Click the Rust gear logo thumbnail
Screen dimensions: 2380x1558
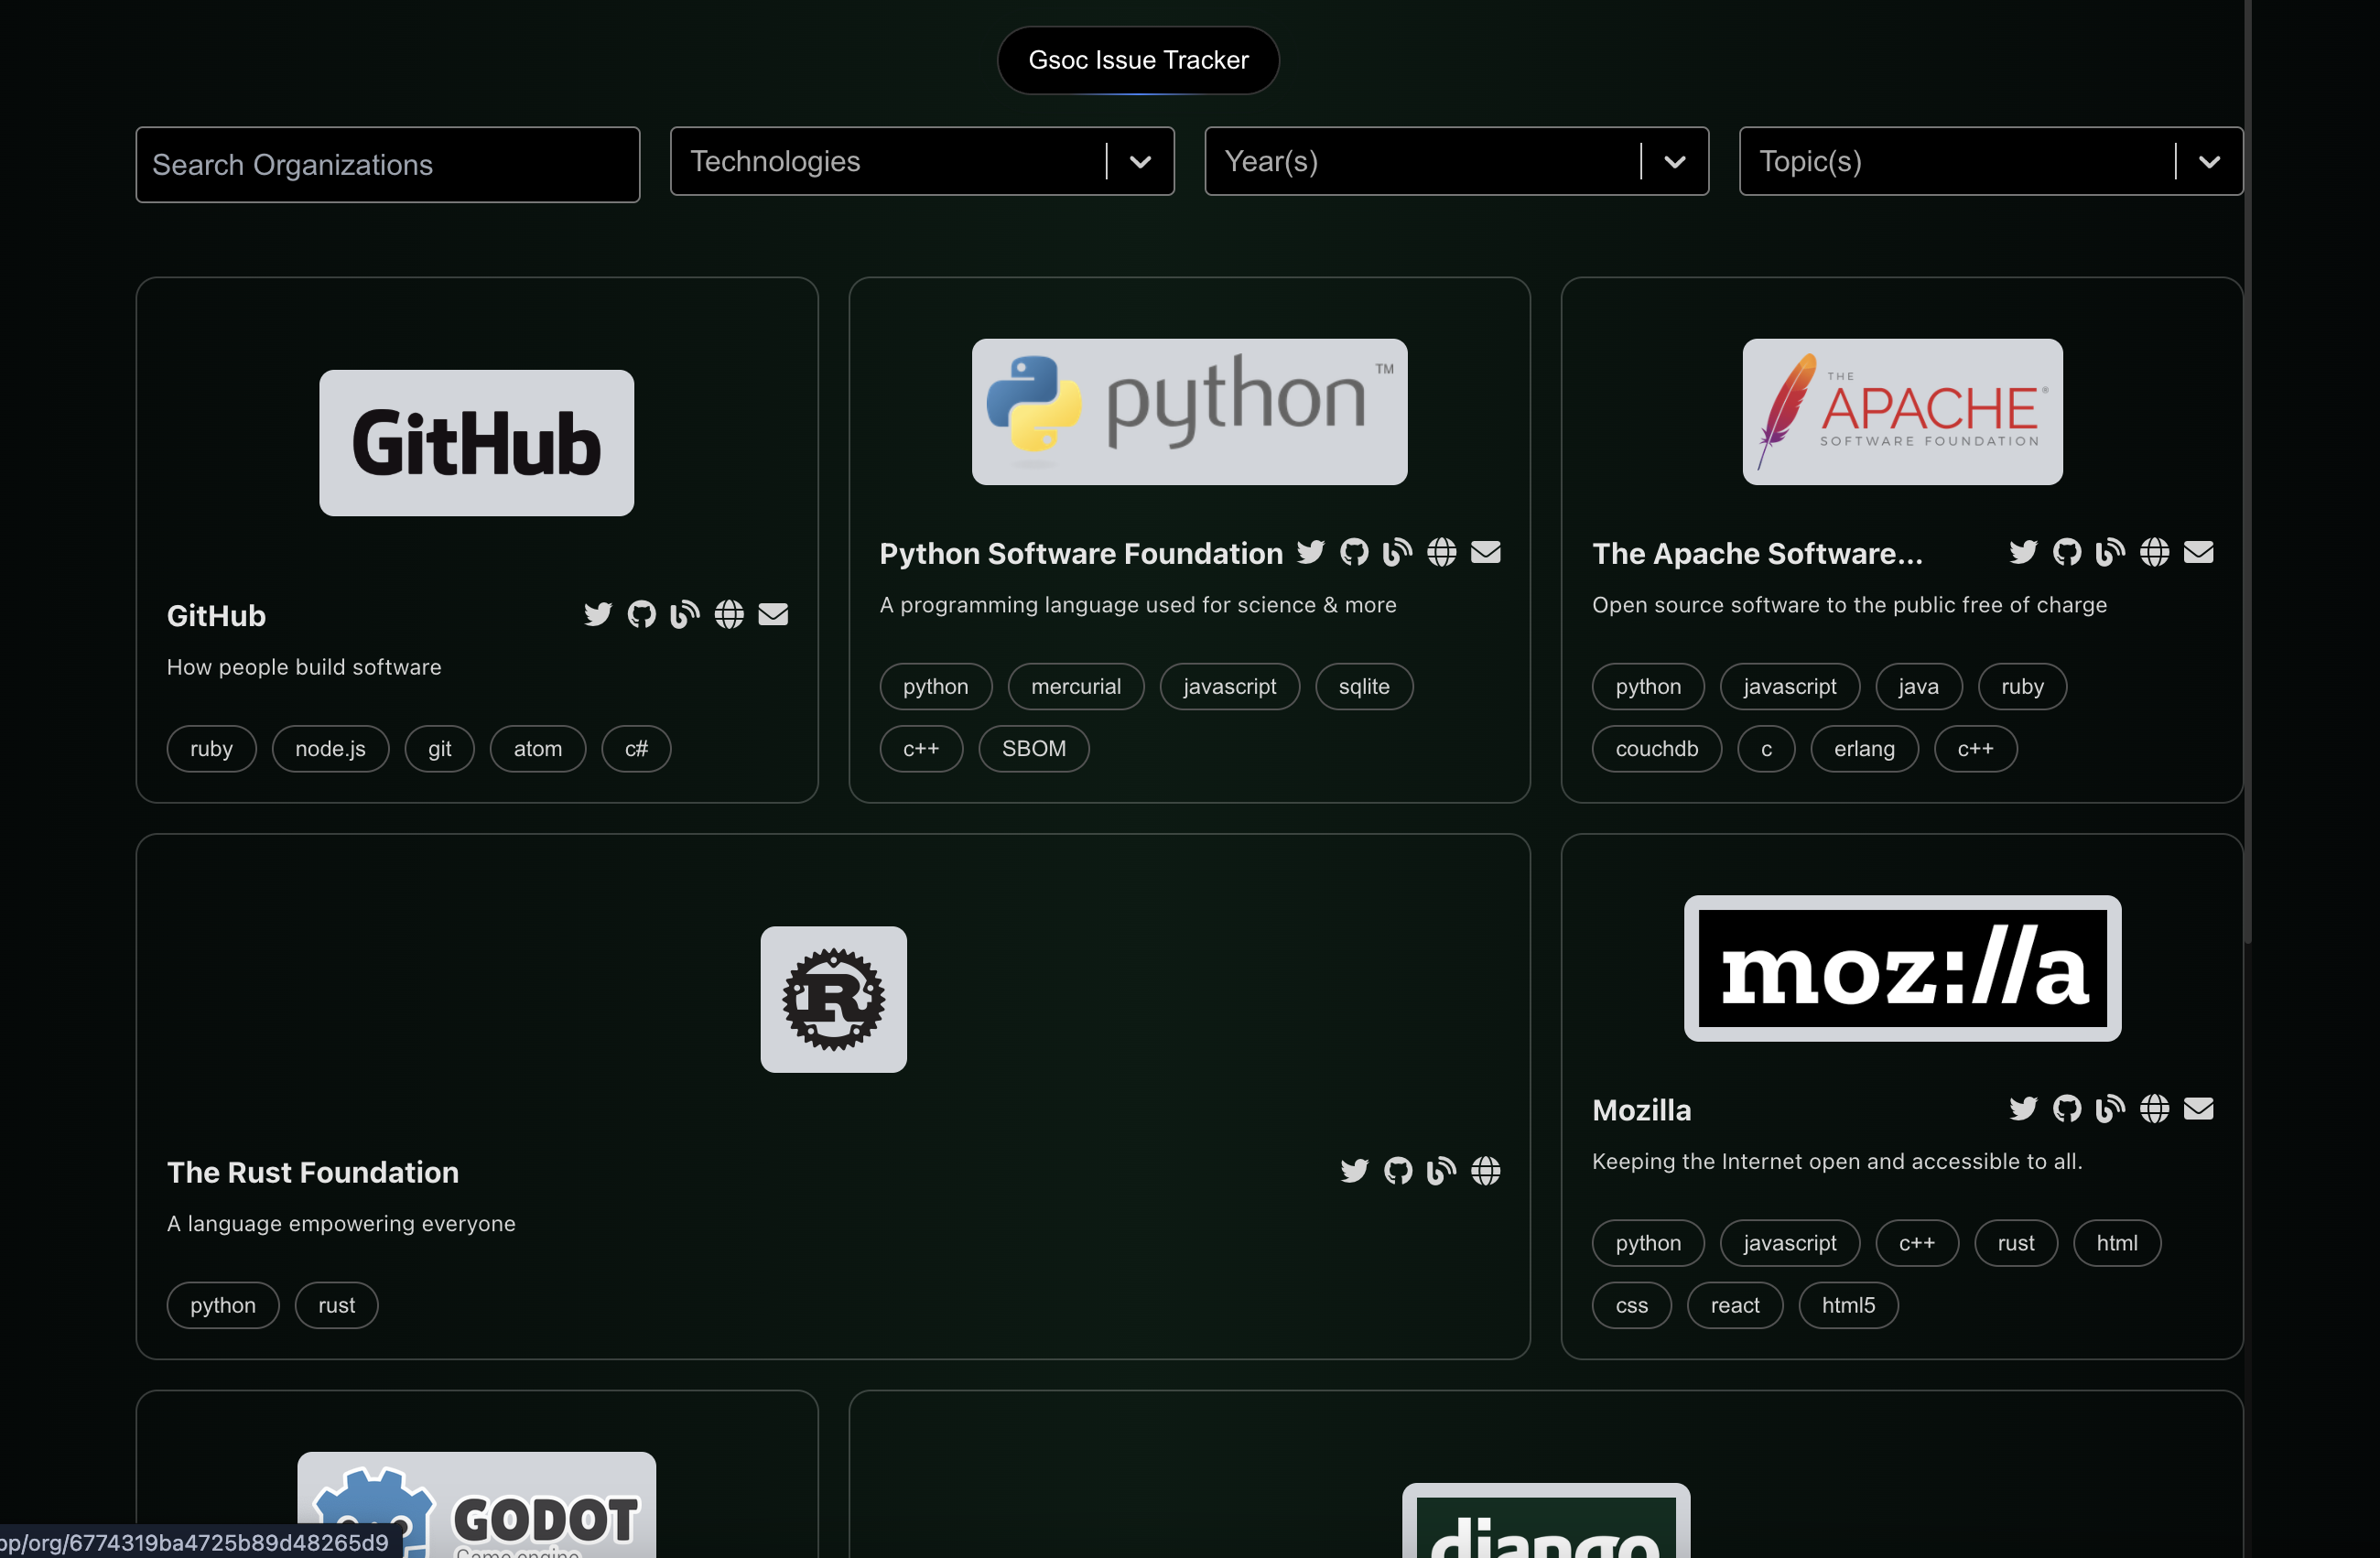833,999
